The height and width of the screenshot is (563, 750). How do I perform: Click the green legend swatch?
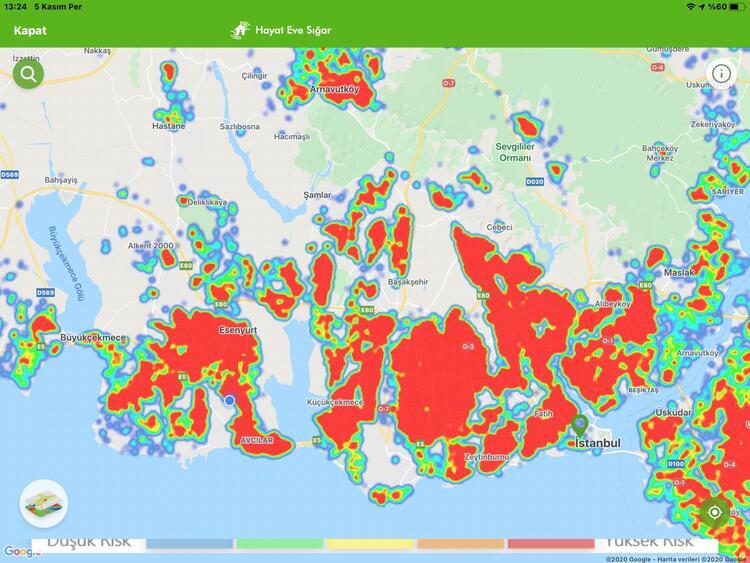pos(280,543)
